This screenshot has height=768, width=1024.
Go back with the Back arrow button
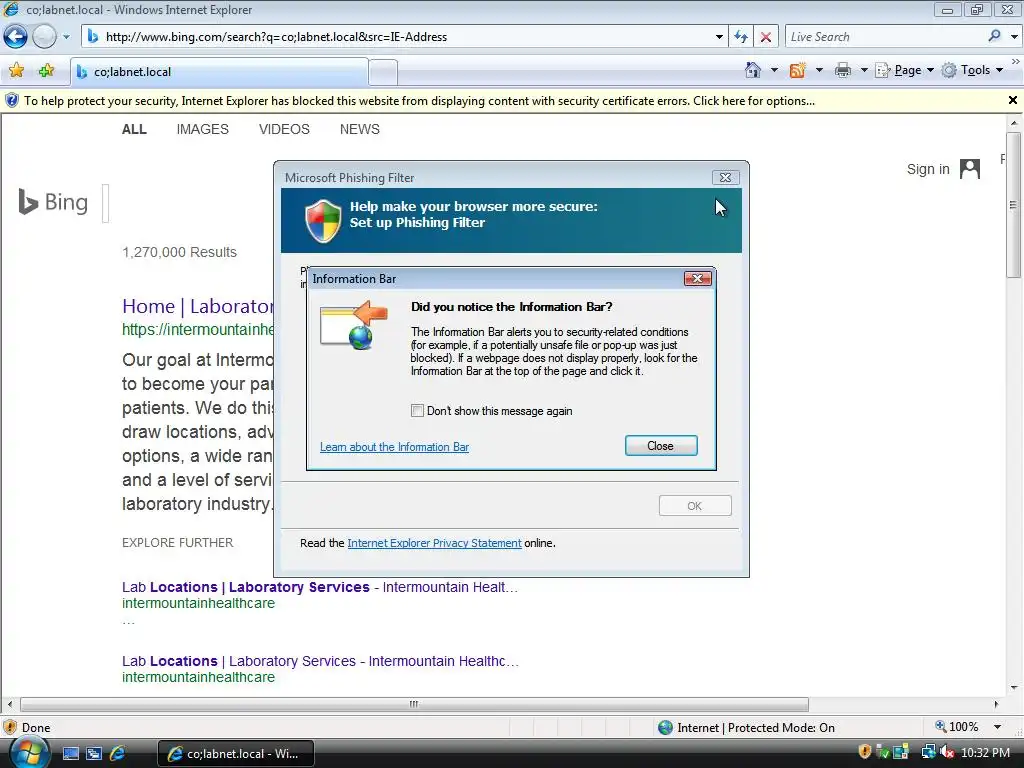click(16, 37)
